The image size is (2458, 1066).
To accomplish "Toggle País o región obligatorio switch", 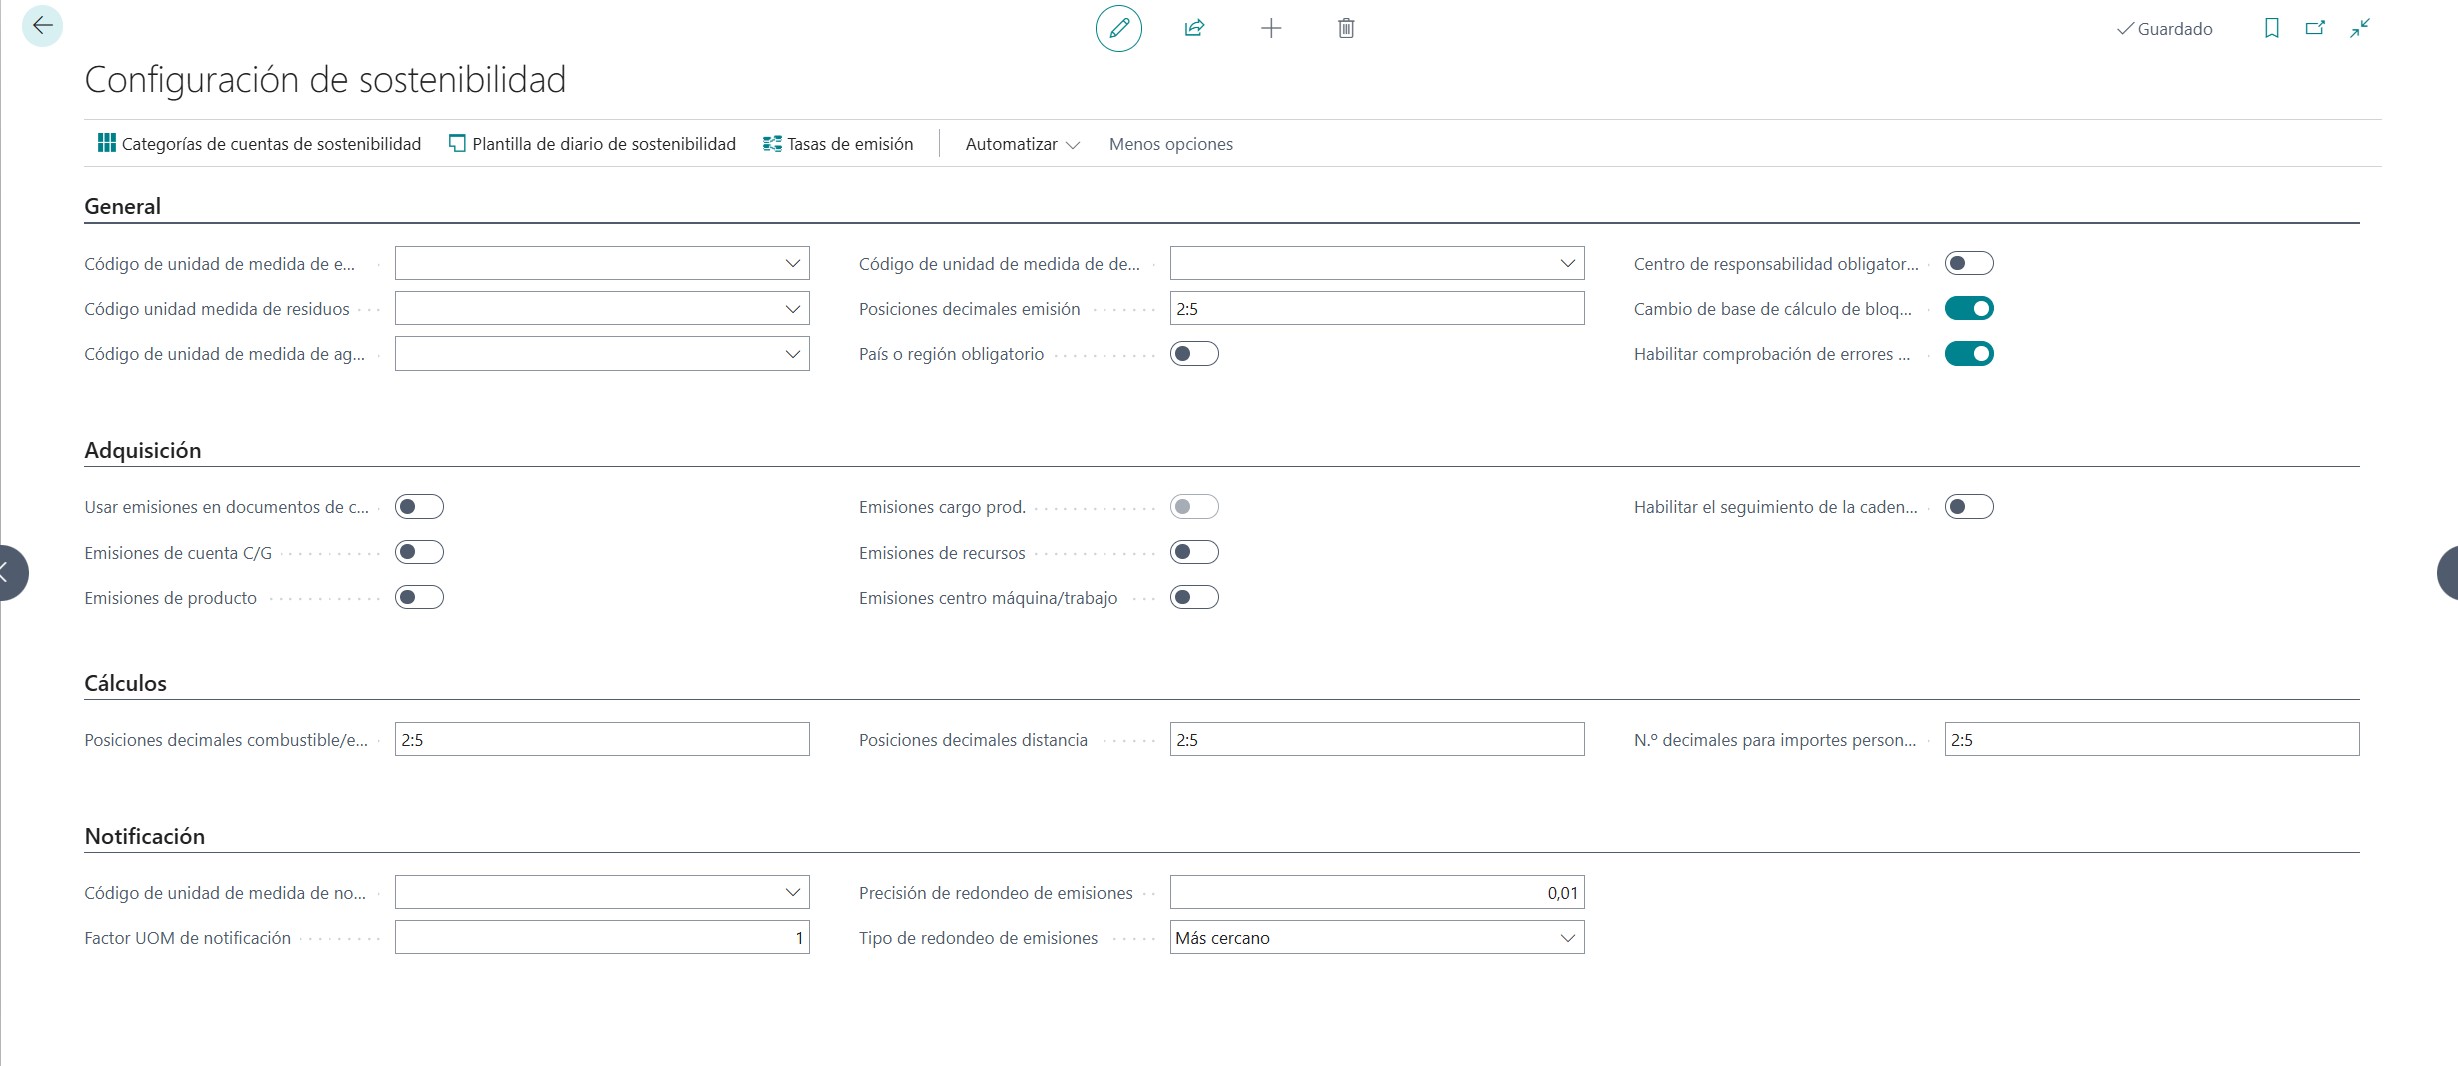I will point(1194,353).
